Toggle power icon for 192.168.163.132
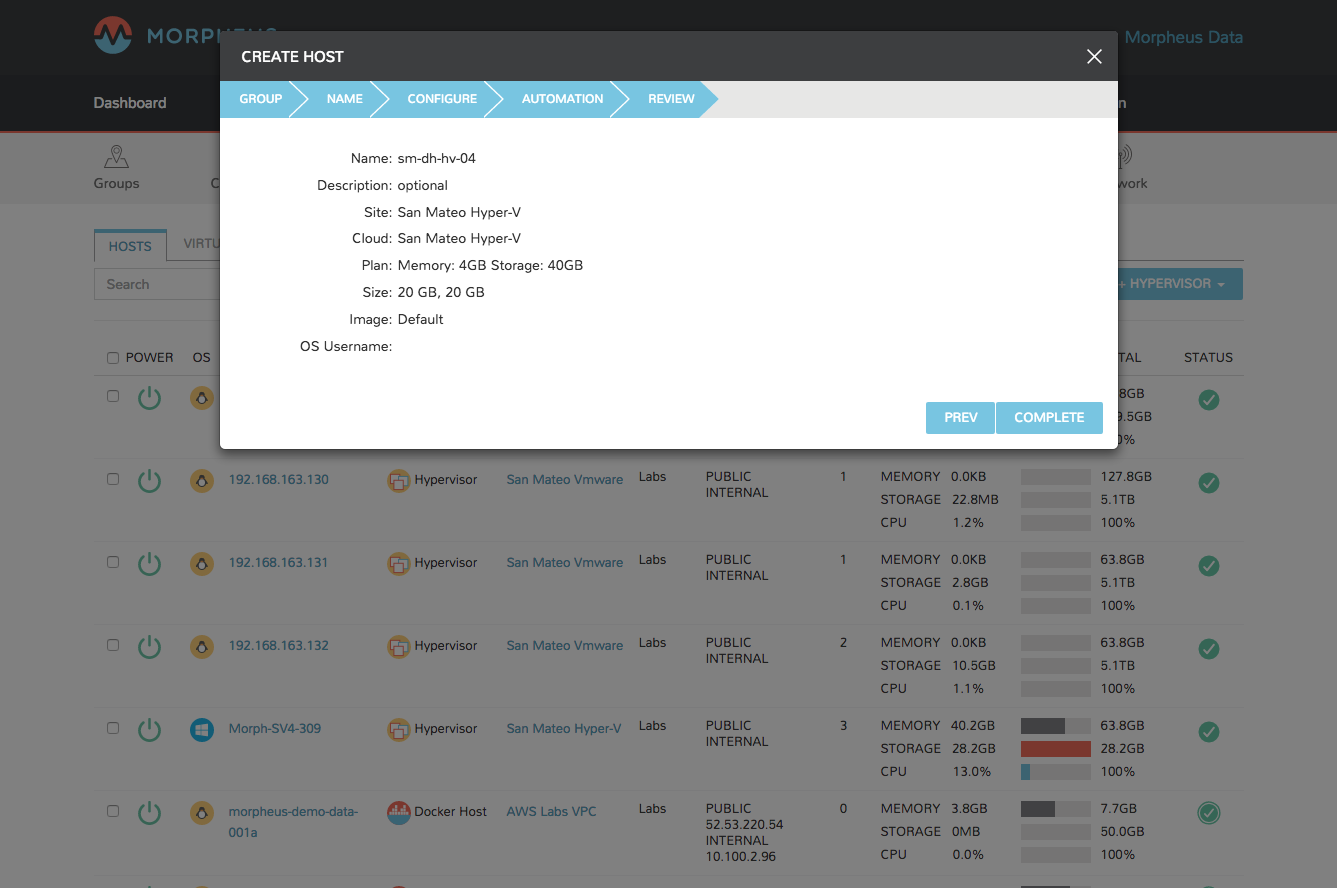The height and width of the screenshot is (888, 1337). (149, 648)
